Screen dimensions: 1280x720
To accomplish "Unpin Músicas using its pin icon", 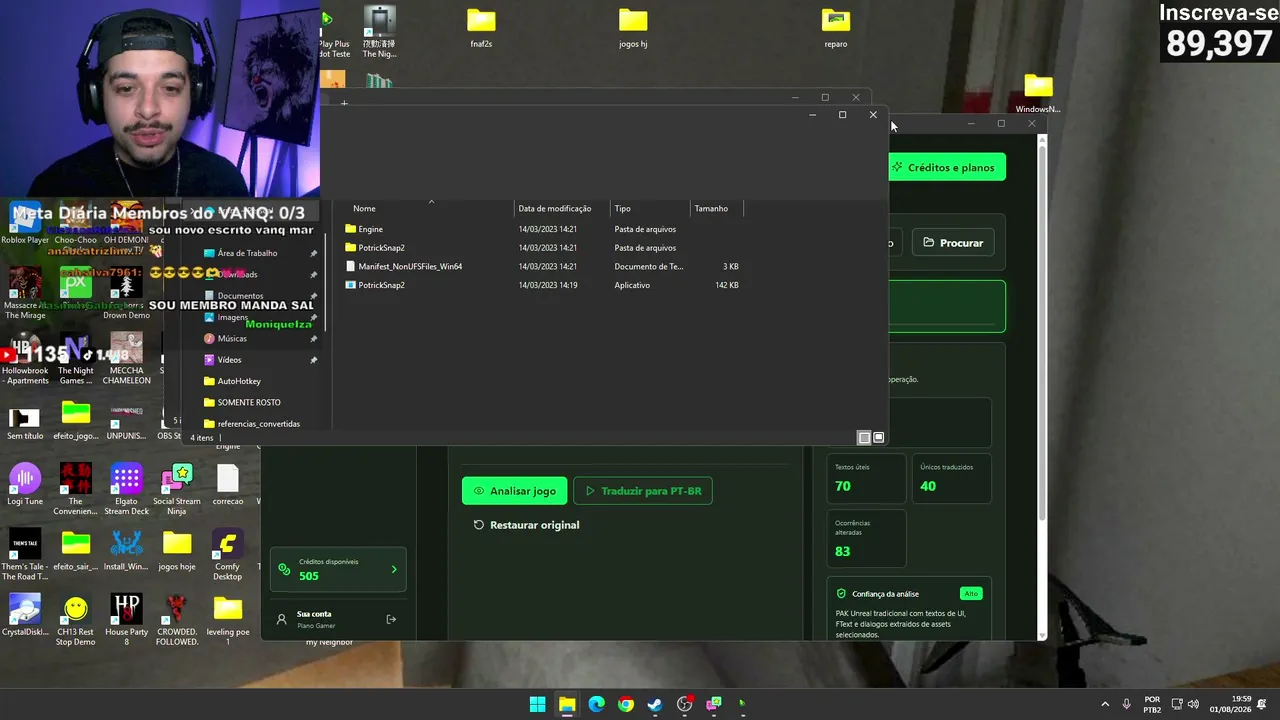I will point(314,338).
